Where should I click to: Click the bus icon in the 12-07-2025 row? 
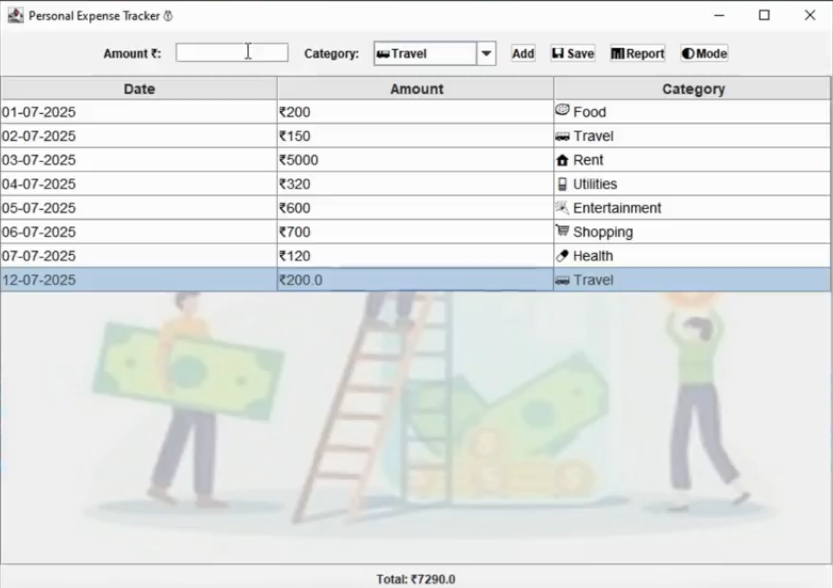[562, 280]
